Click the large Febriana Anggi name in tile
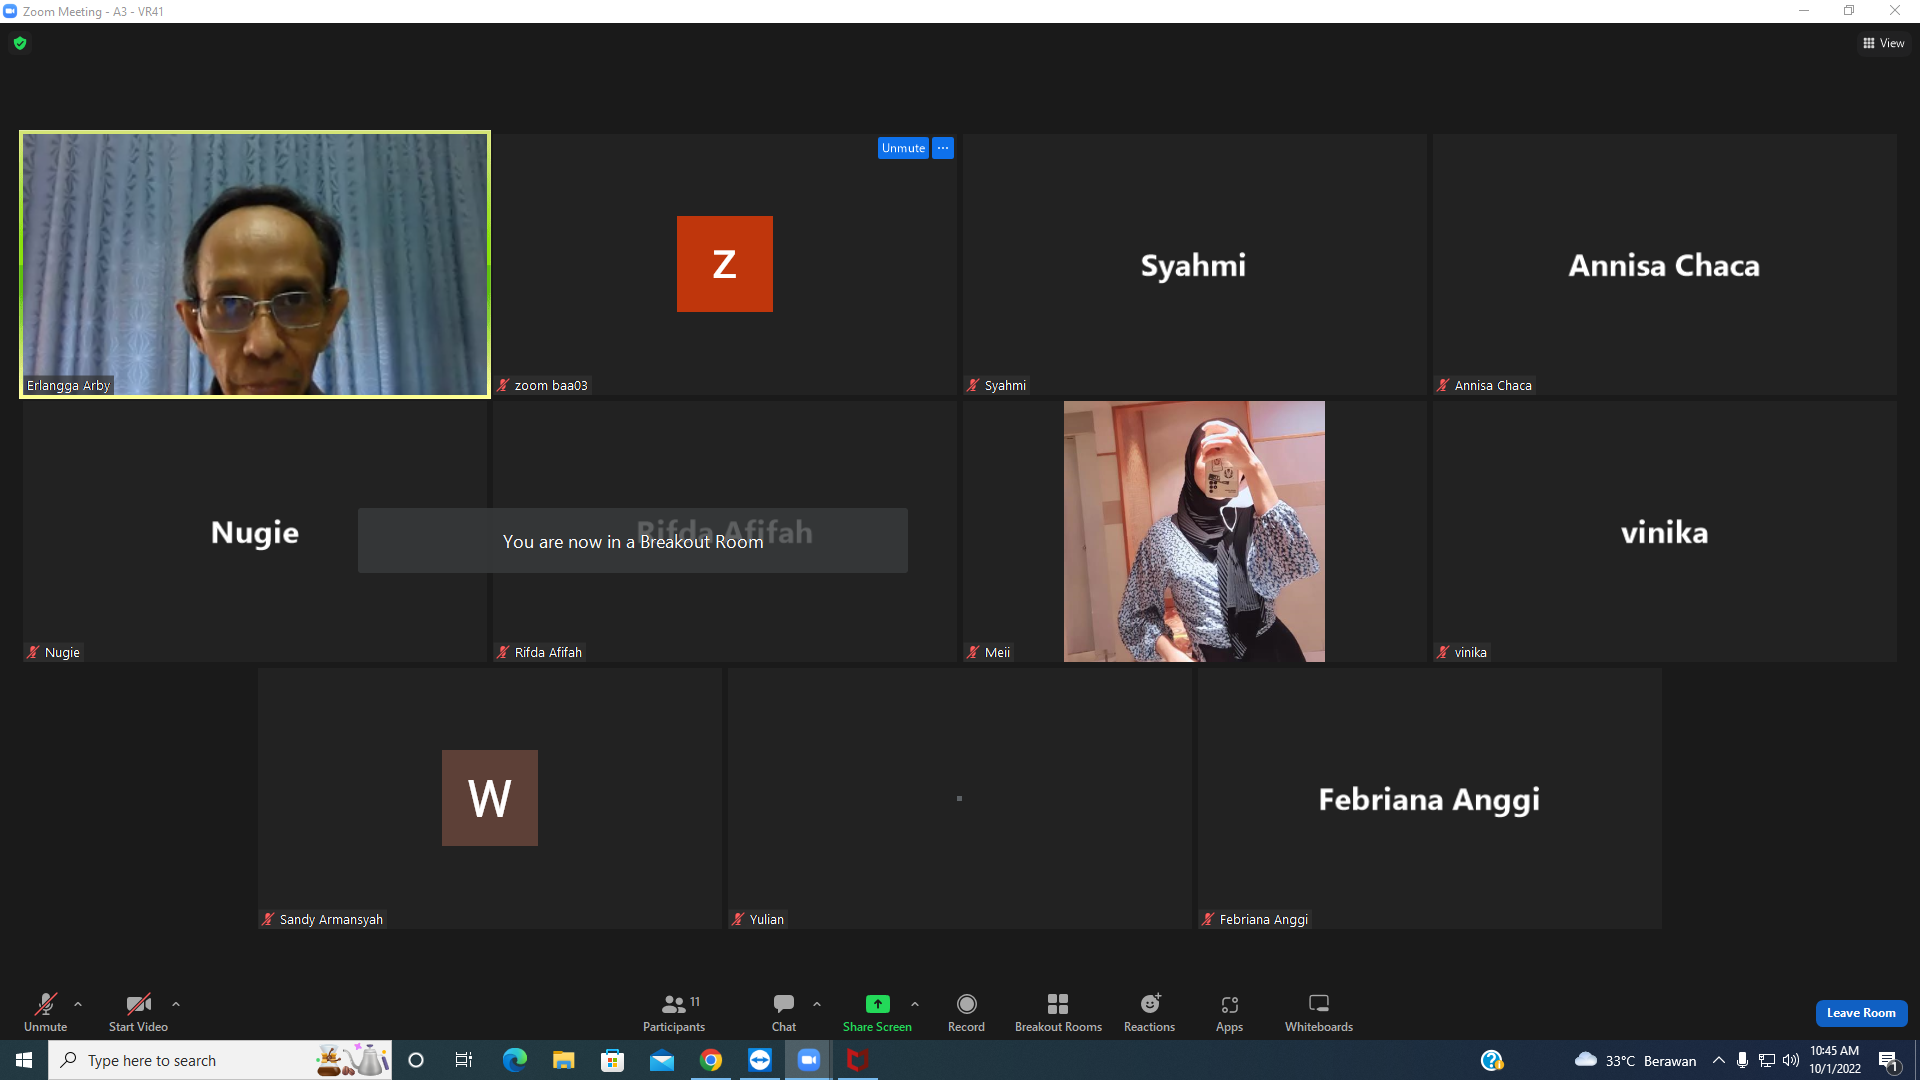 tap(1429, 800)
